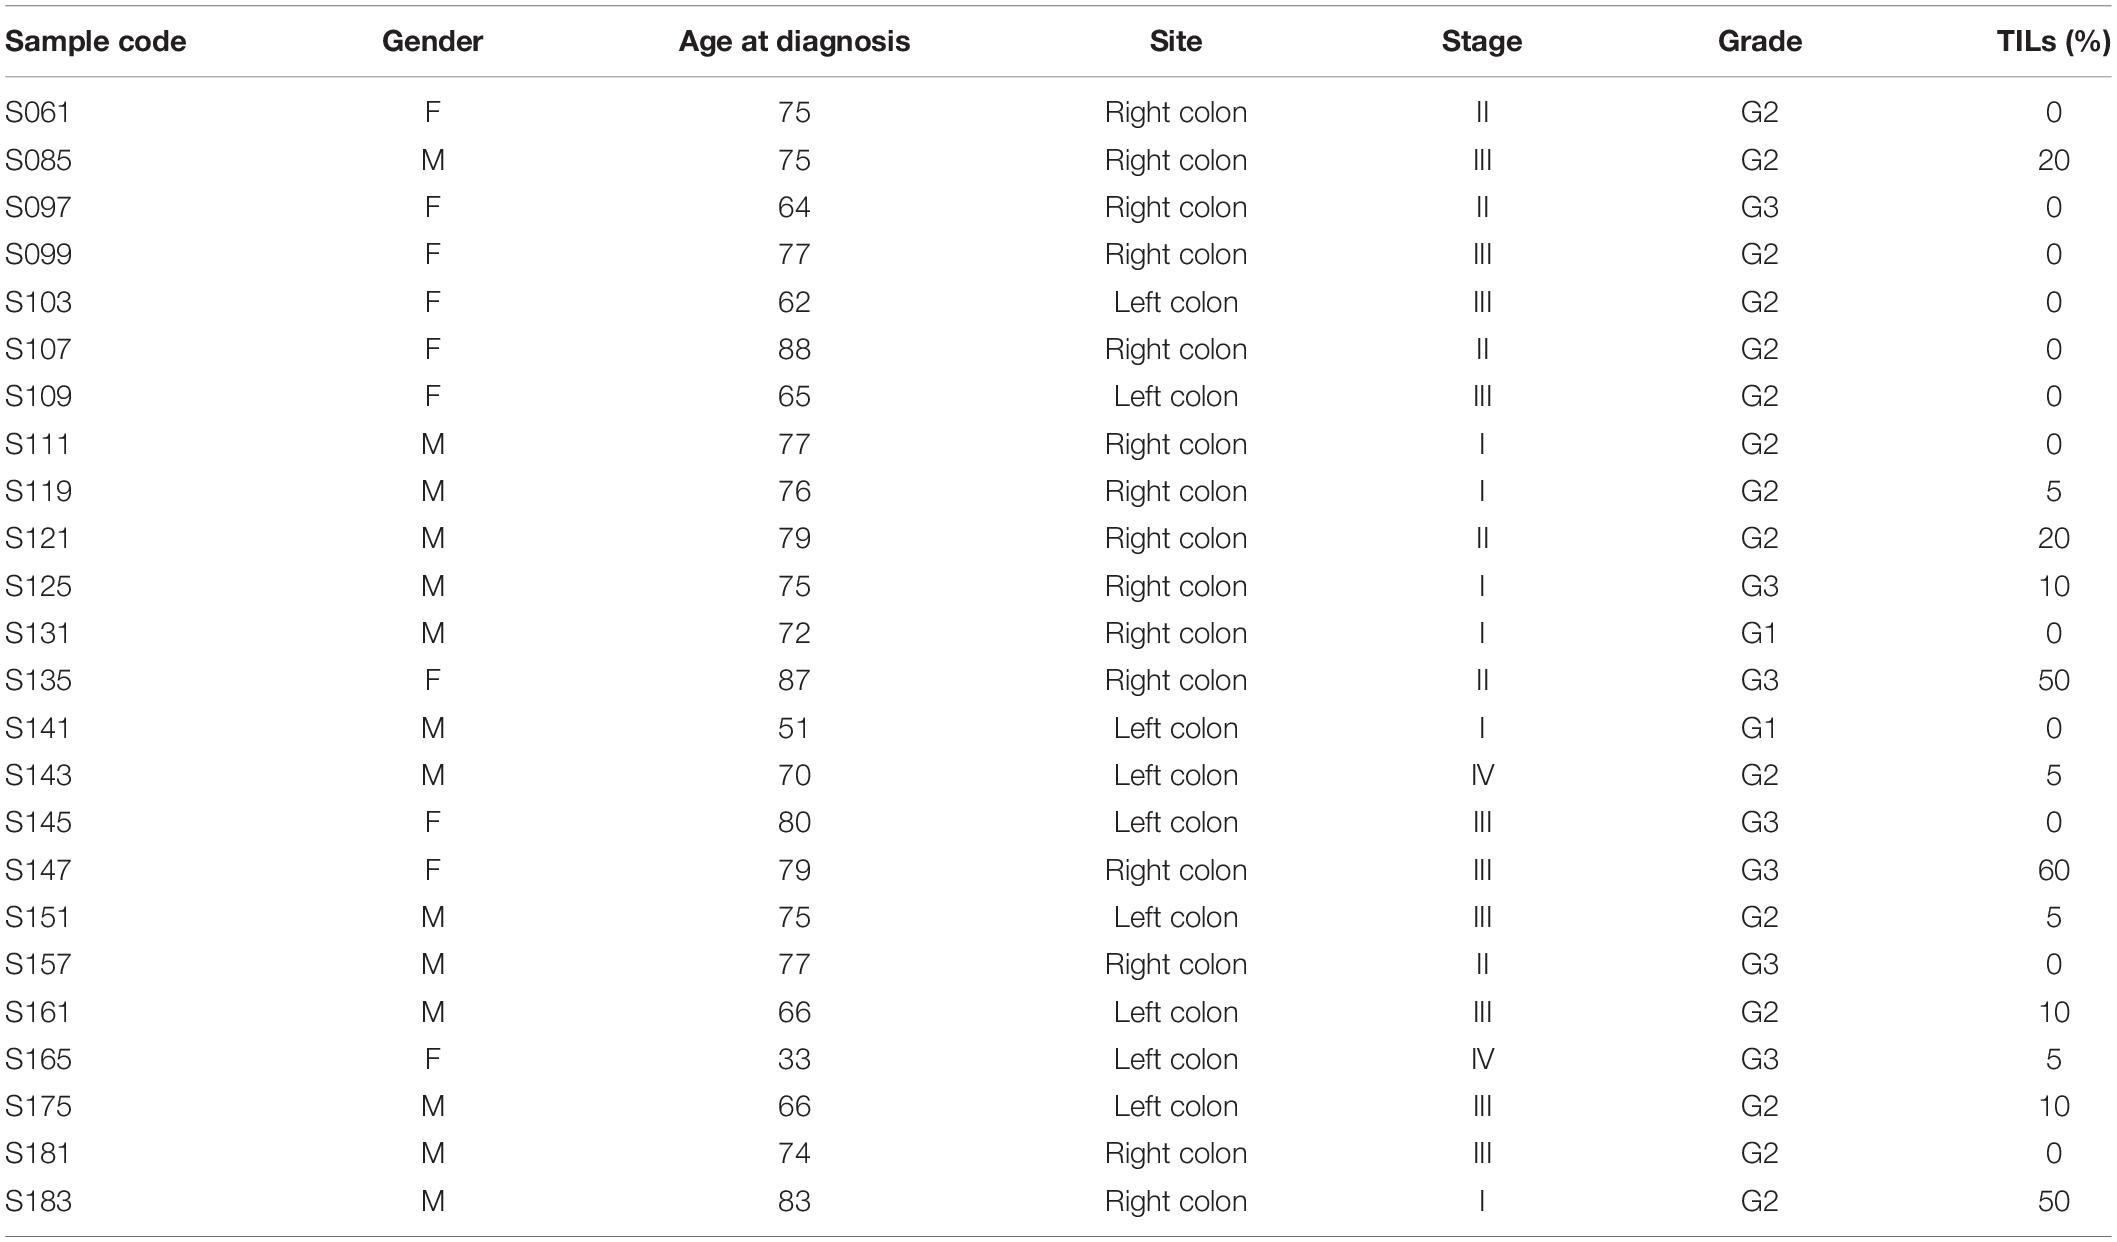Click the age value 33 for S165
2117x1242 pixels.
click(x=794, y=1059)
